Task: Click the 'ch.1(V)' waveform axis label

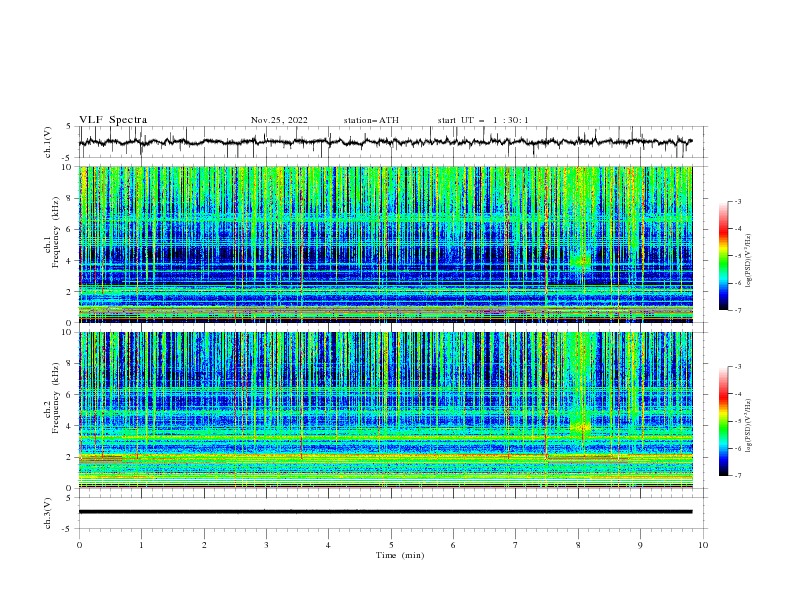Action: 48,142
